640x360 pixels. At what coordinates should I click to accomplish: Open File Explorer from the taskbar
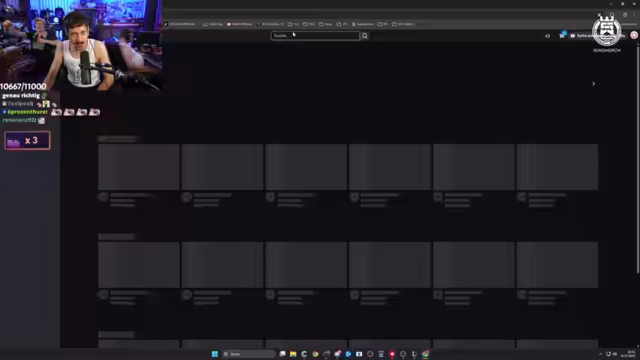click(x=293, y=354)
